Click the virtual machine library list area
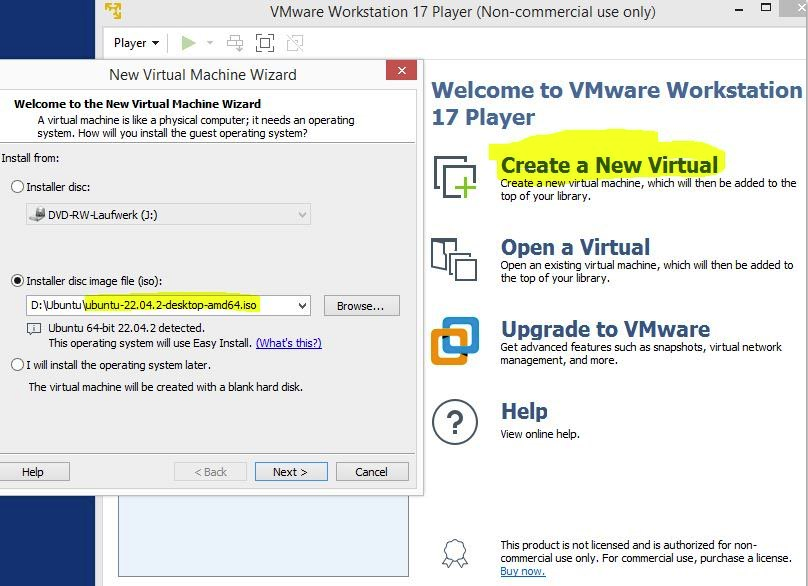This screenshot has width=808, height=586. pos(263,536)
